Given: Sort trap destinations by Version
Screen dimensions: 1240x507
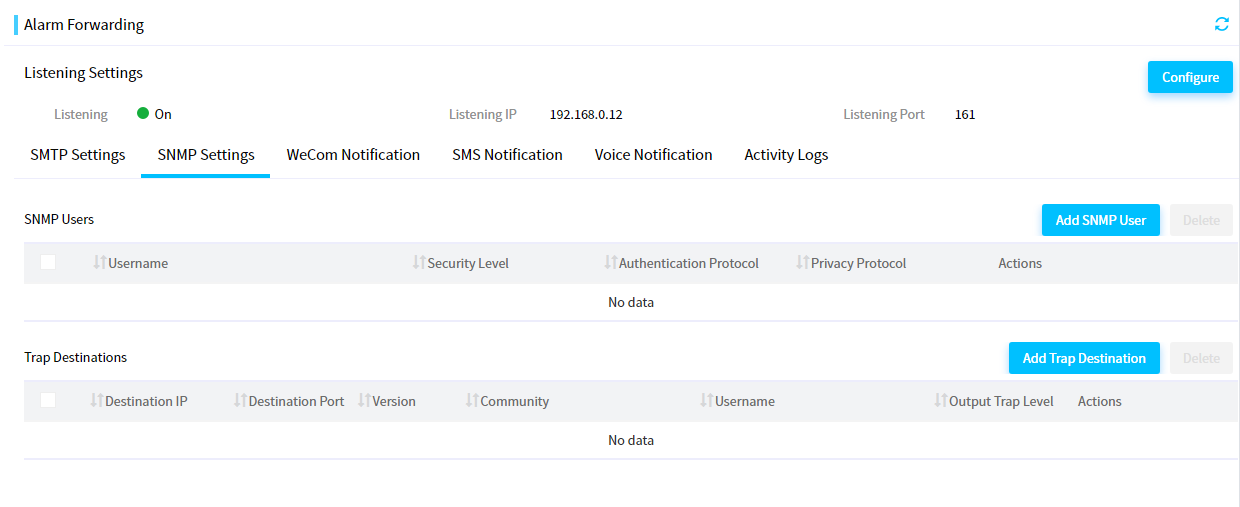Looking at the screenshot, I should [364, 400].
